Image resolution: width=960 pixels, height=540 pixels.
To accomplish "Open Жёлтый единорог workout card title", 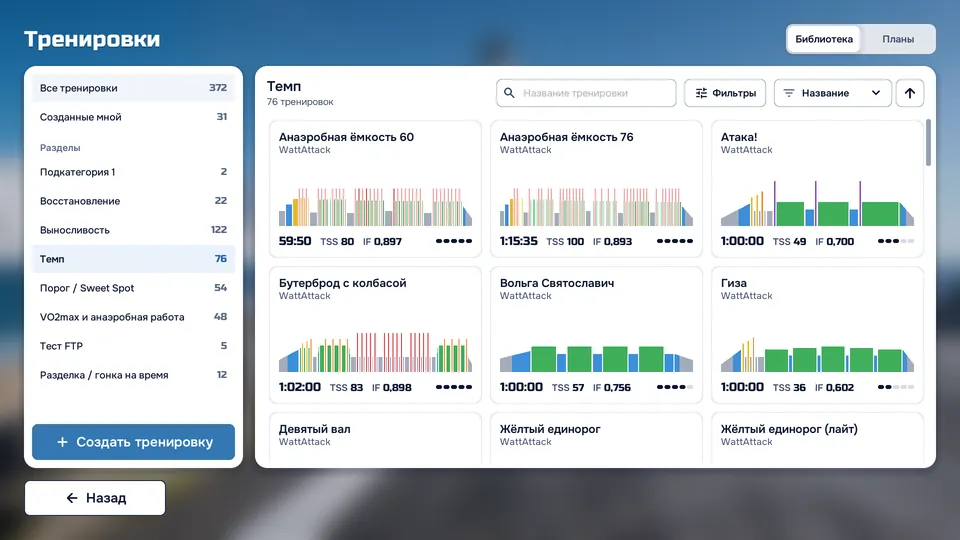I will tap(550, 429).
